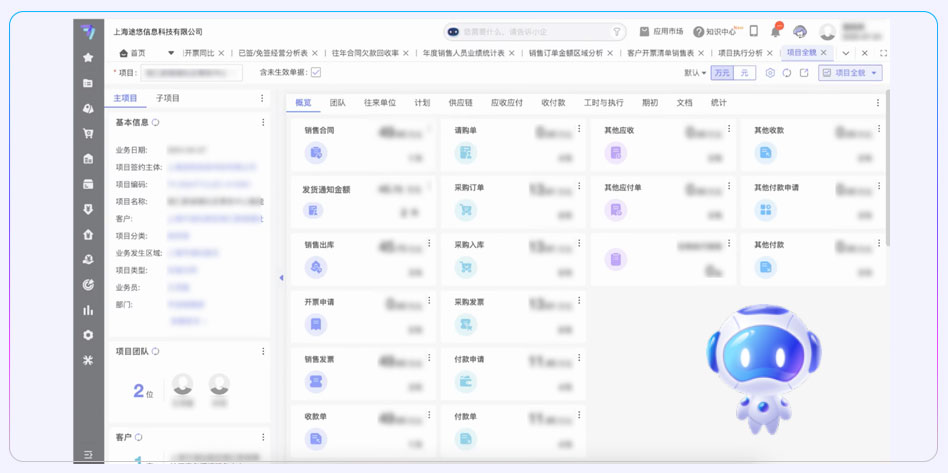Open the pie chart sidebar icon
This screenshot has height=473, width=948.
click(x=88, y=285)
